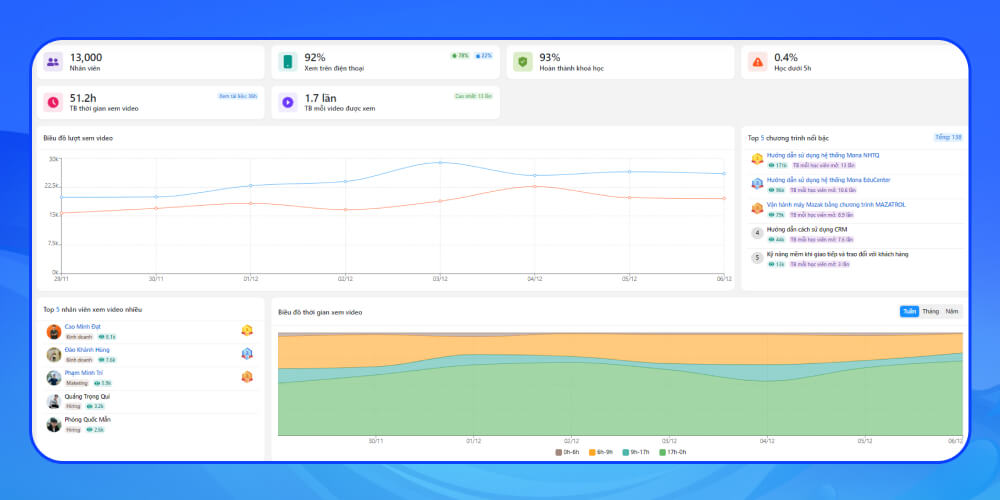The height and width of the screenshot is (500, 1000).
Task: Open program Vận hành máy Mazak bằng MAZATROL
Action: tap(836, 205)
